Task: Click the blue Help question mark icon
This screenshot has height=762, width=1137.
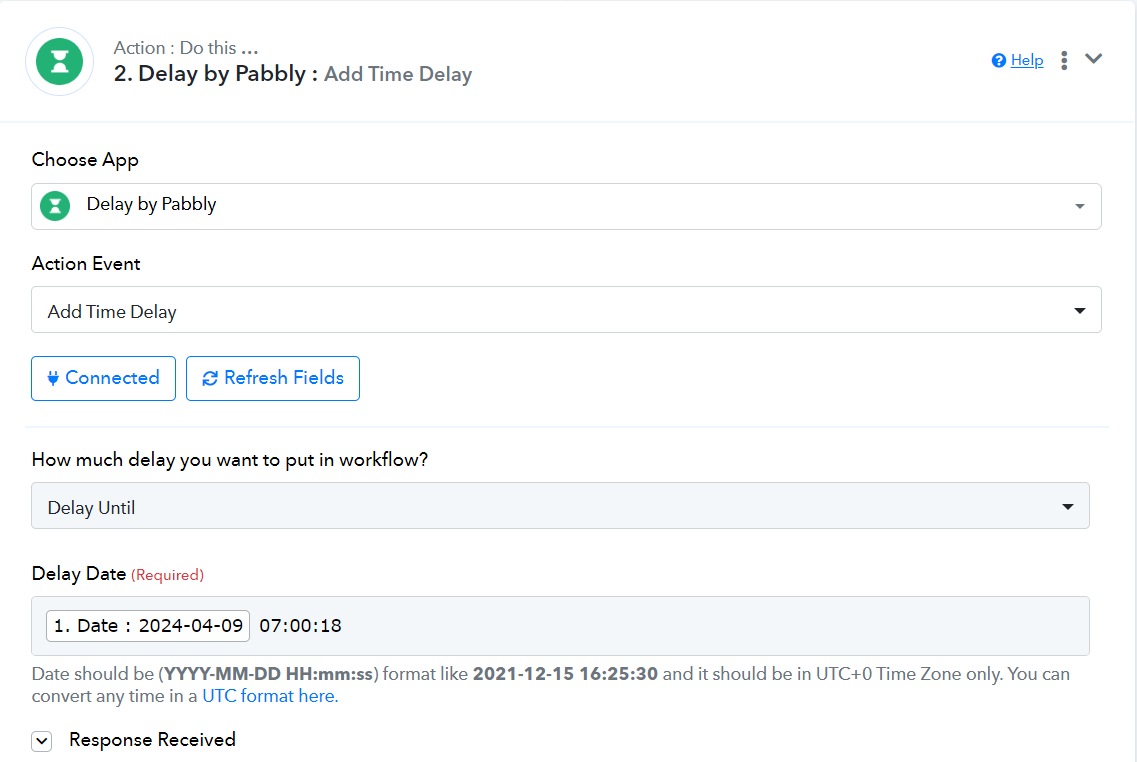Action: [x=999, y=60]
